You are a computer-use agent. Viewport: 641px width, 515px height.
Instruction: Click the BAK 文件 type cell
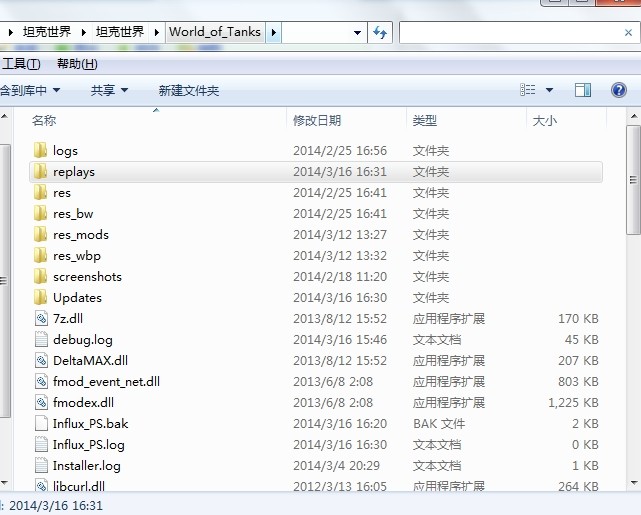point(439,424)
